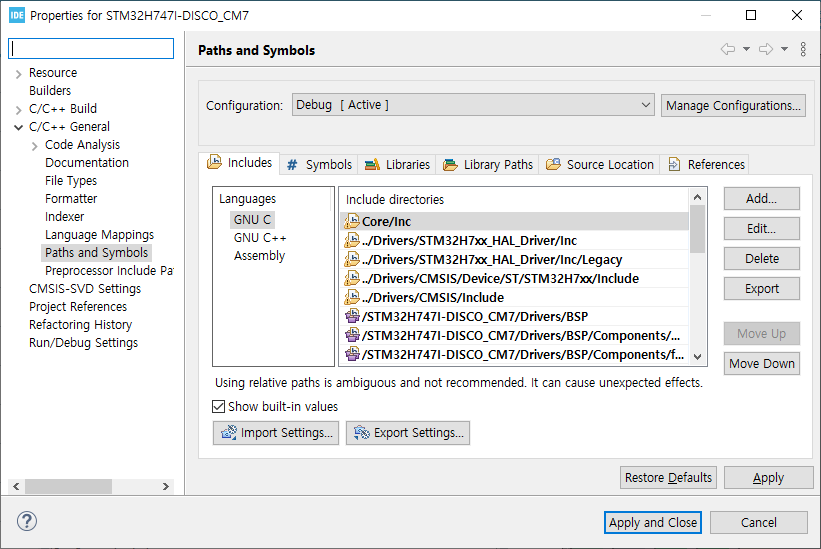This screenshot has height=549, width=821.
Task: Click the Drivers/CMSIS/Include folder icon
Action: (x=352, y=297)
